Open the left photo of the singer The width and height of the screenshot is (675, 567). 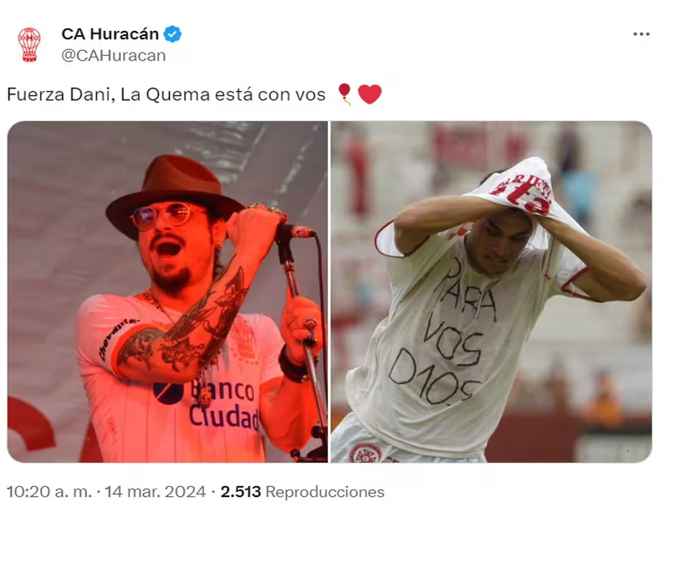point(167,292)
